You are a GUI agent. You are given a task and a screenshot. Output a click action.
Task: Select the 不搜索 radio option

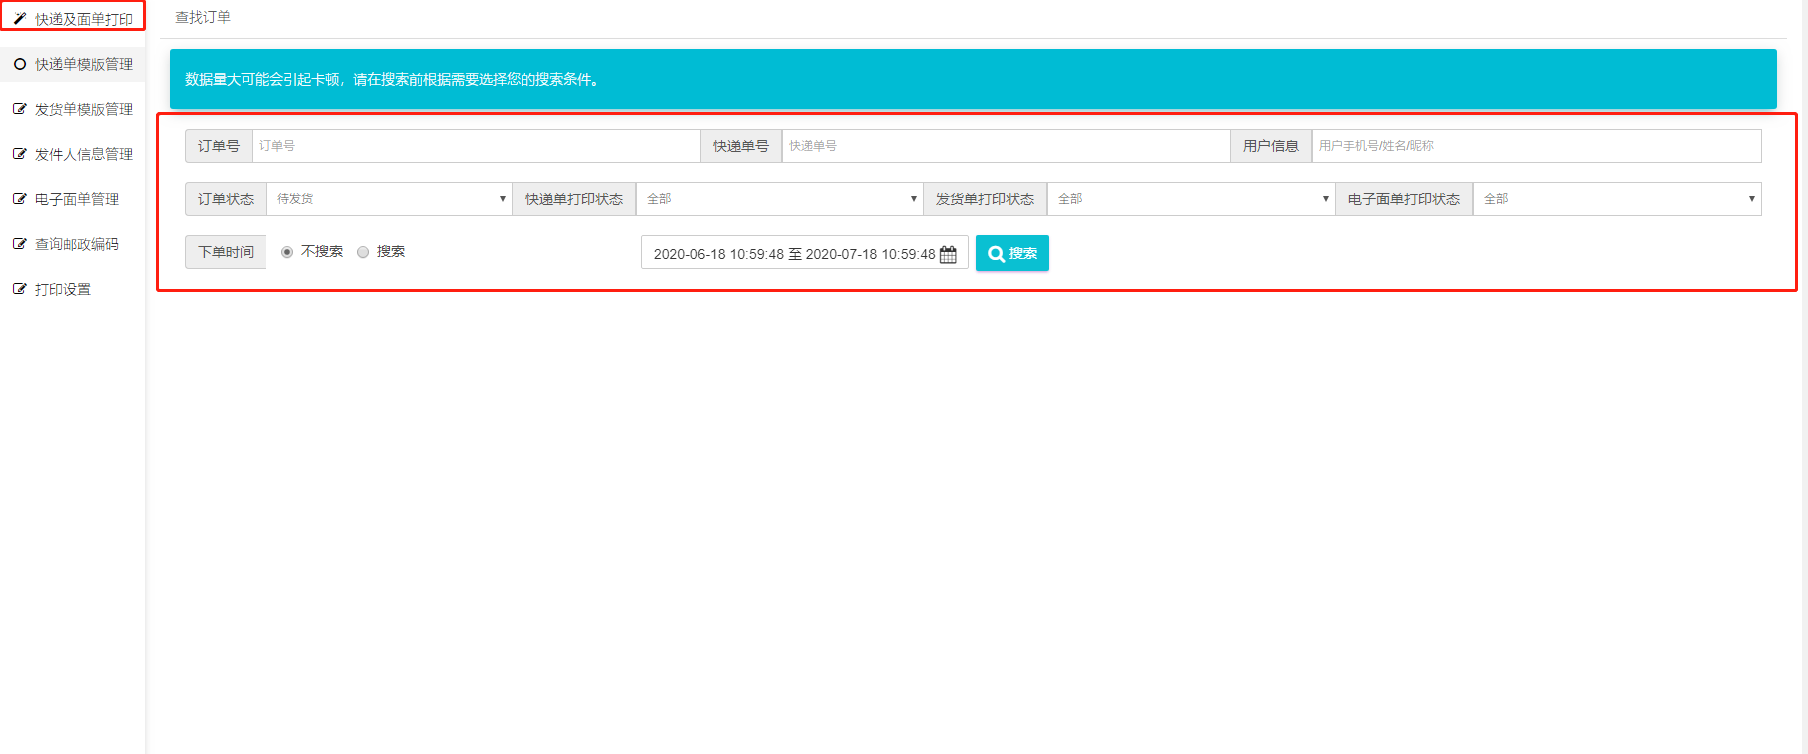[x=287, y=252]
